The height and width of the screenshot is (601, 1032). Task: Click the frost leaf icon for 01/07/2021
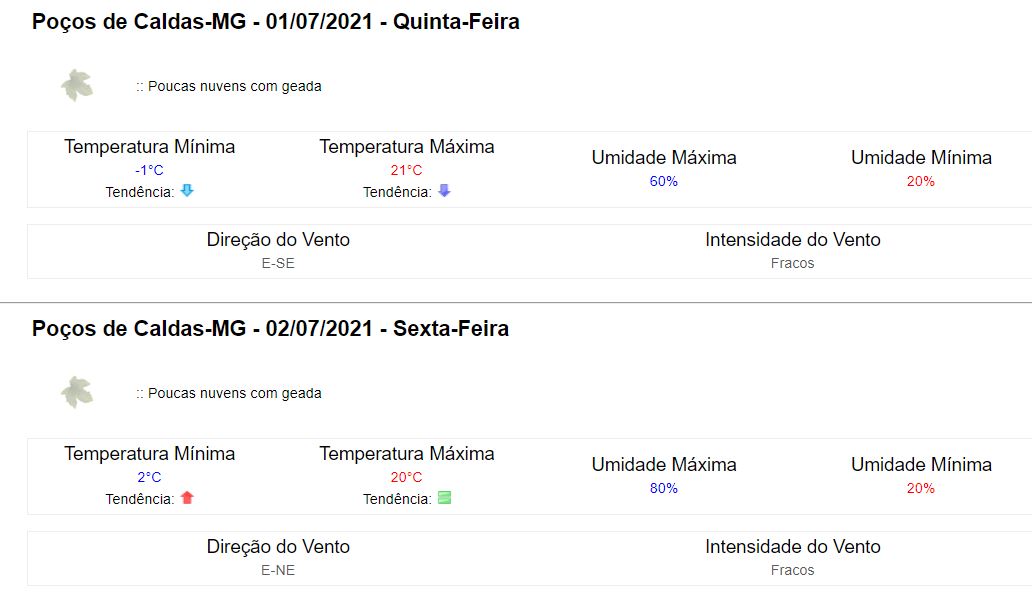[x=77, y=85]
